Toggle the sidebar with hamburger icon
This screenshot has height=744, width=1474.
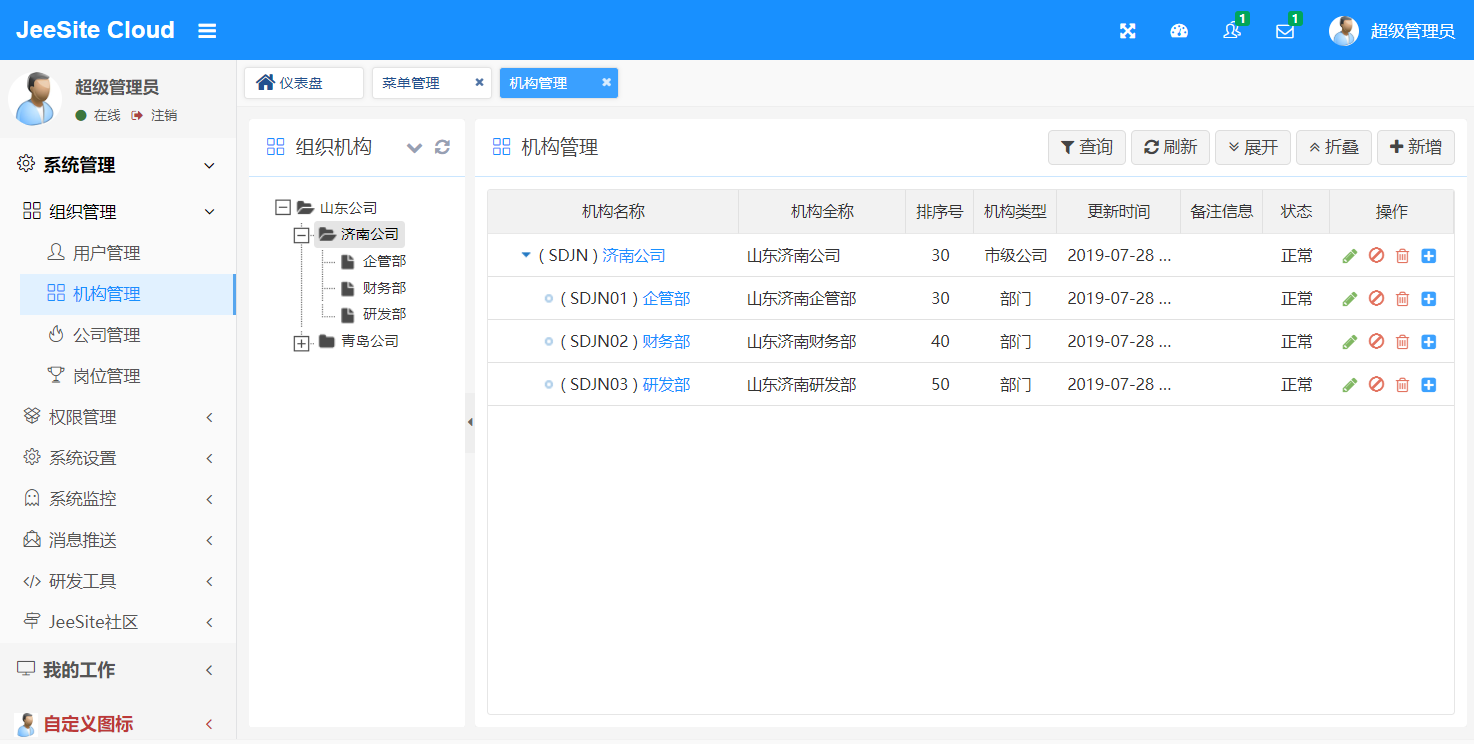coord(207,31)
